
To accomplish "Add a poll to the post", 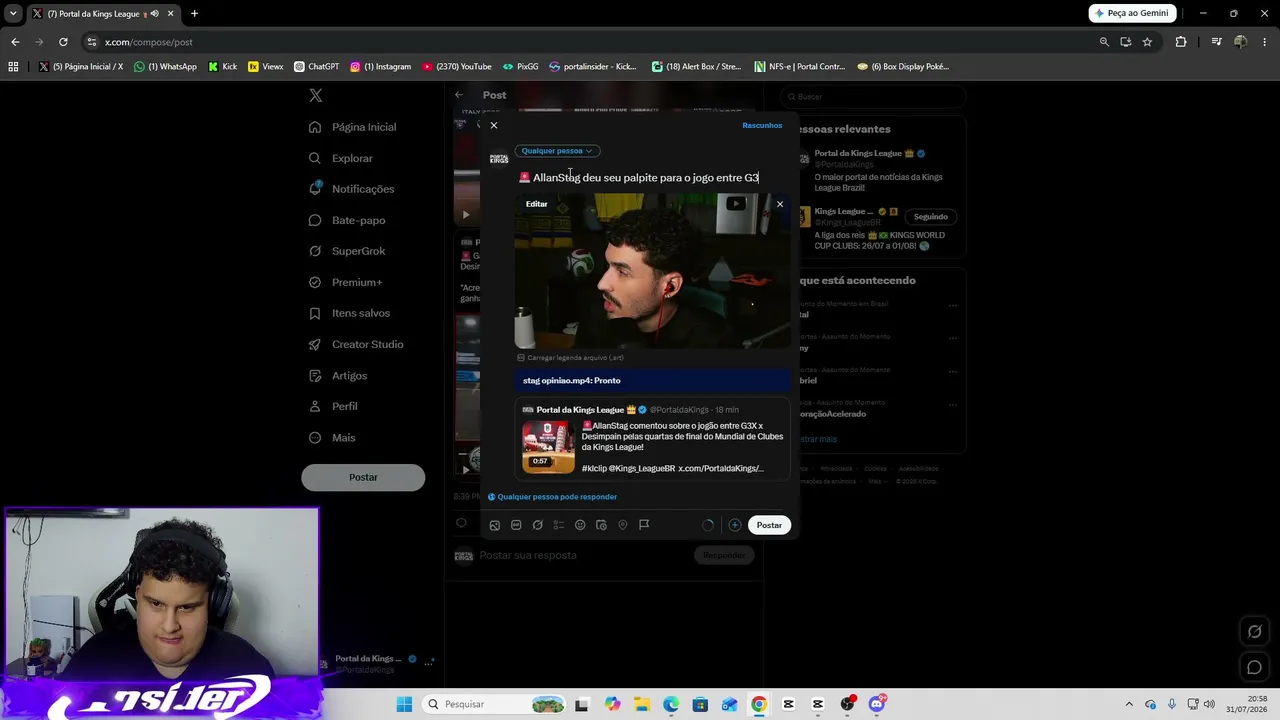I will (559, 525).
